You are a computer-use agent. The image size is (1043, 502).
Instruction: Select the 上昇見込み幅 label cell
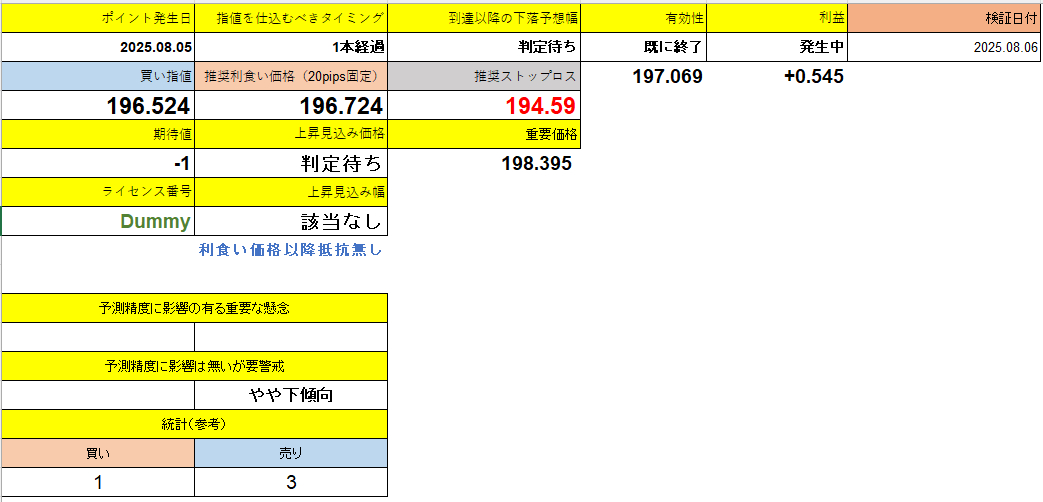[x=291, y=192]
